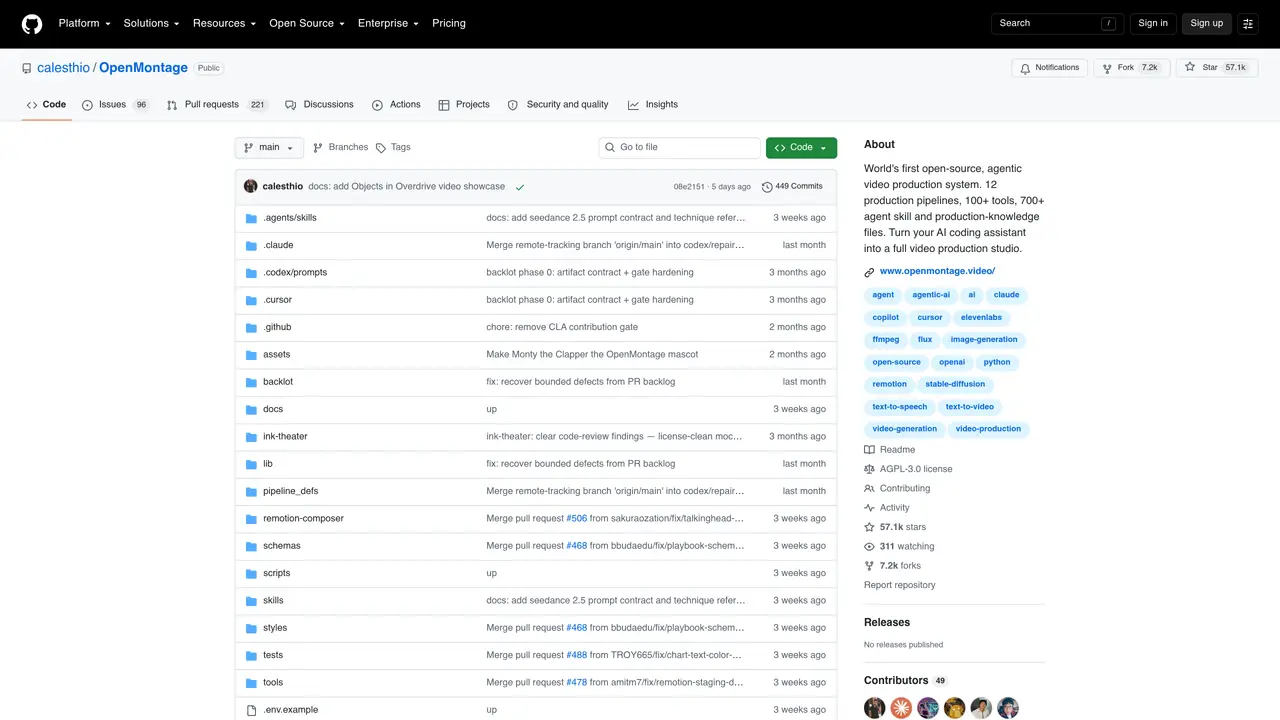Viewport: 1280px width, 720px height.
Task: Switch to the Discussions tab
Action: coord(319,104)
